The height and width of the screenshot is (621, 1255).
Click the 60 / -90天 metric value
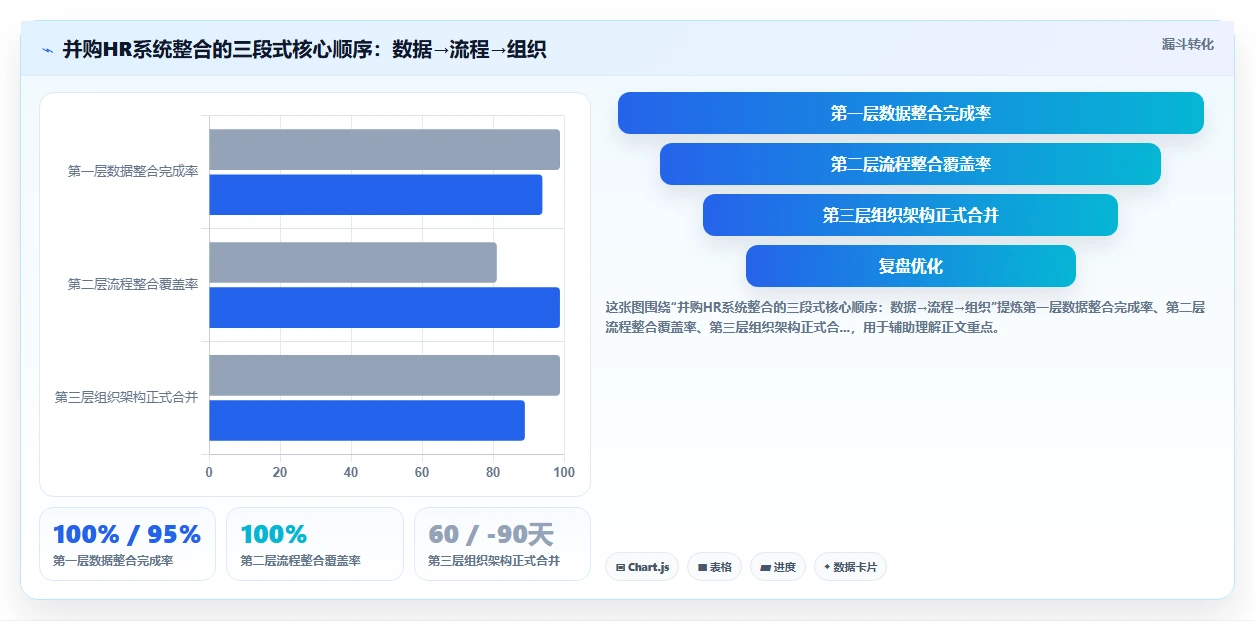click(x=490, y=534)
